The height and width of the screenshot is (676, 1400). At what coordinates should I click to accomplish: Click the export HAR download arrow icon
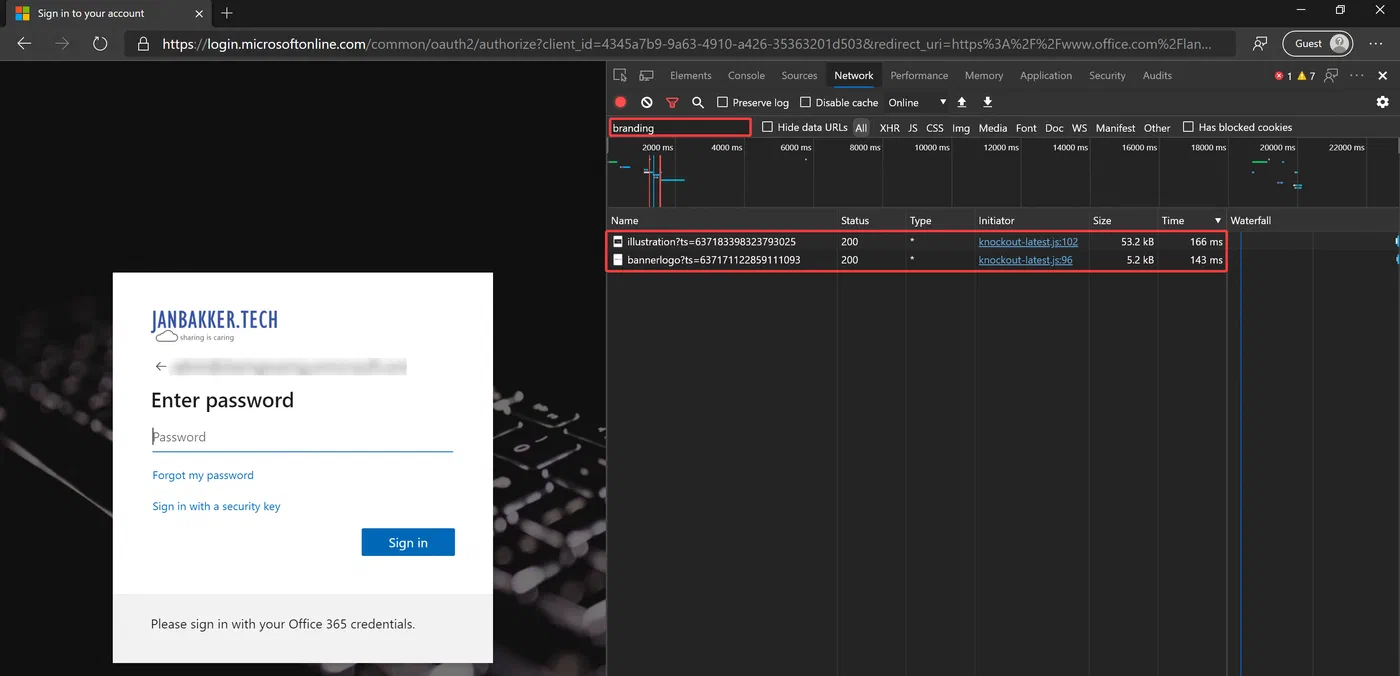988,102
